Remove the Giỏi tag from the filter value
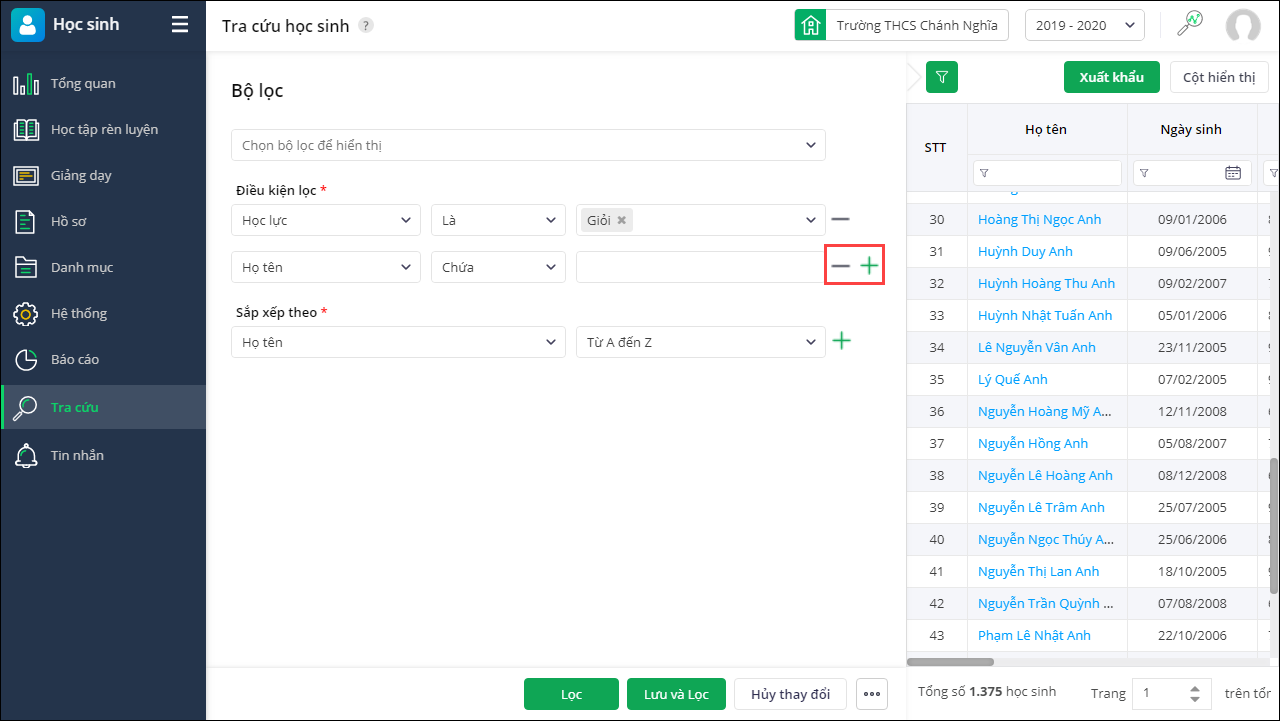Image resolution: width=1280 pixels, height=721 pixels. pos(621,220)
